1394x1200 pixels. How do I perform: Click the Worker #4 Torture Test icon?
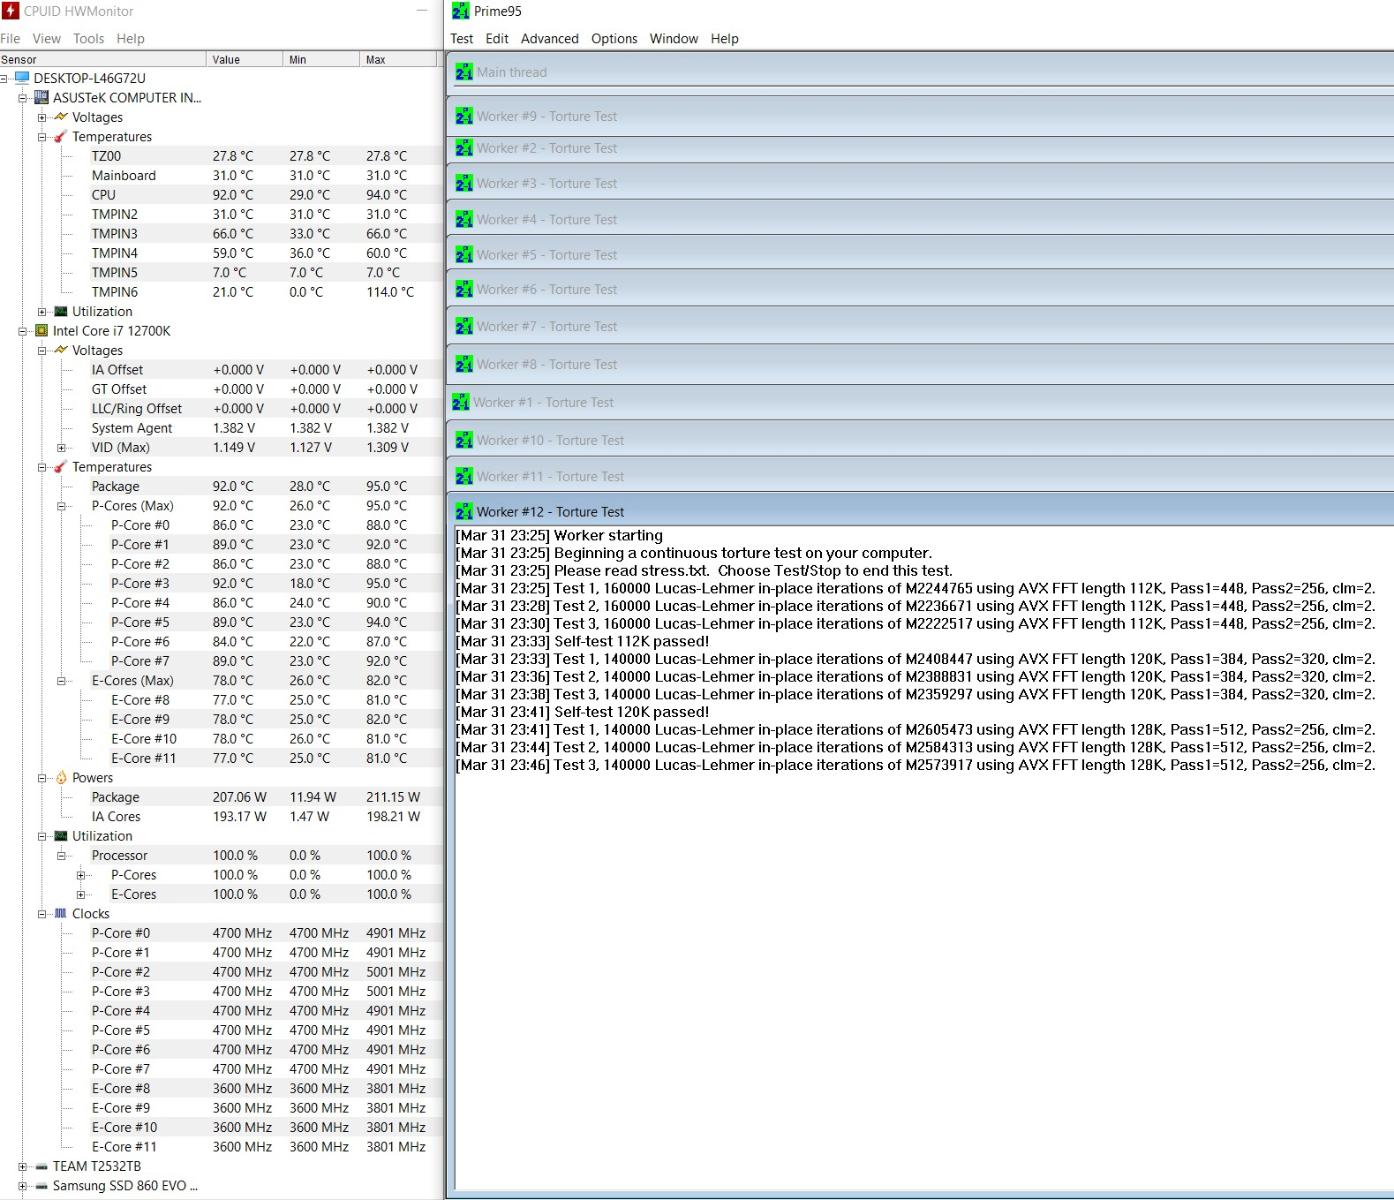pyautogui.click(x=464, y=219)
